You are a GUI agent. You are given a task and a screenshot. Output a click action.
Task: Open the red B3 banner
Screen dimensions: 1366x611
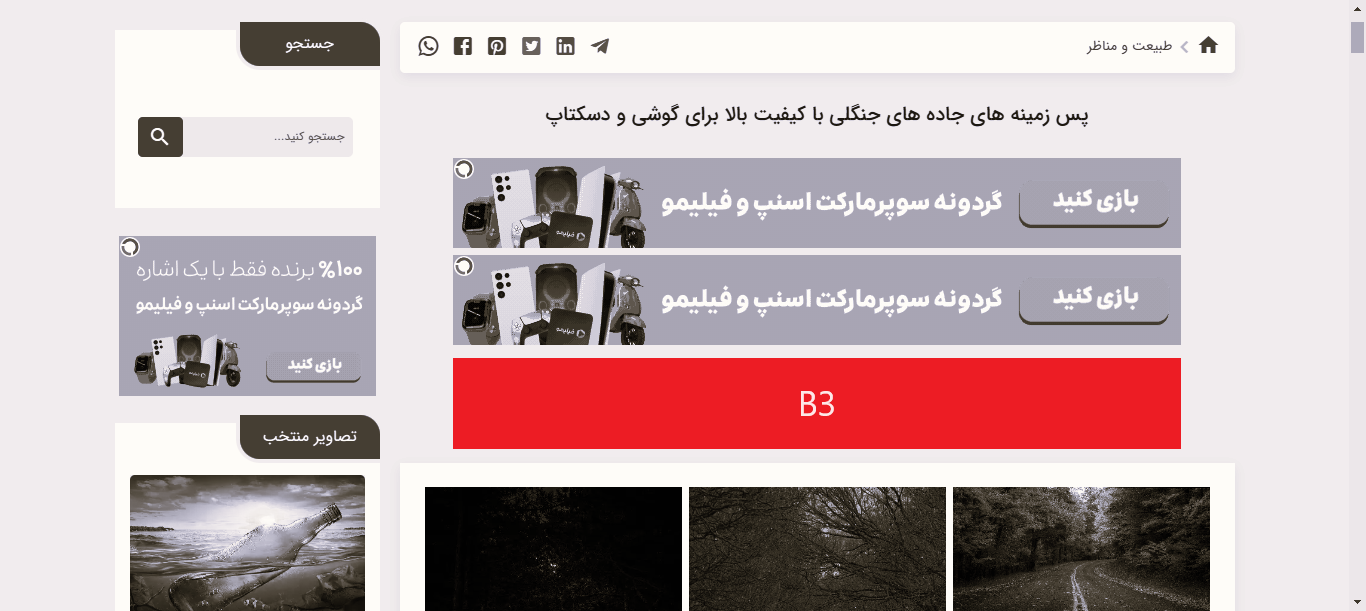click(x=817, y=403)
